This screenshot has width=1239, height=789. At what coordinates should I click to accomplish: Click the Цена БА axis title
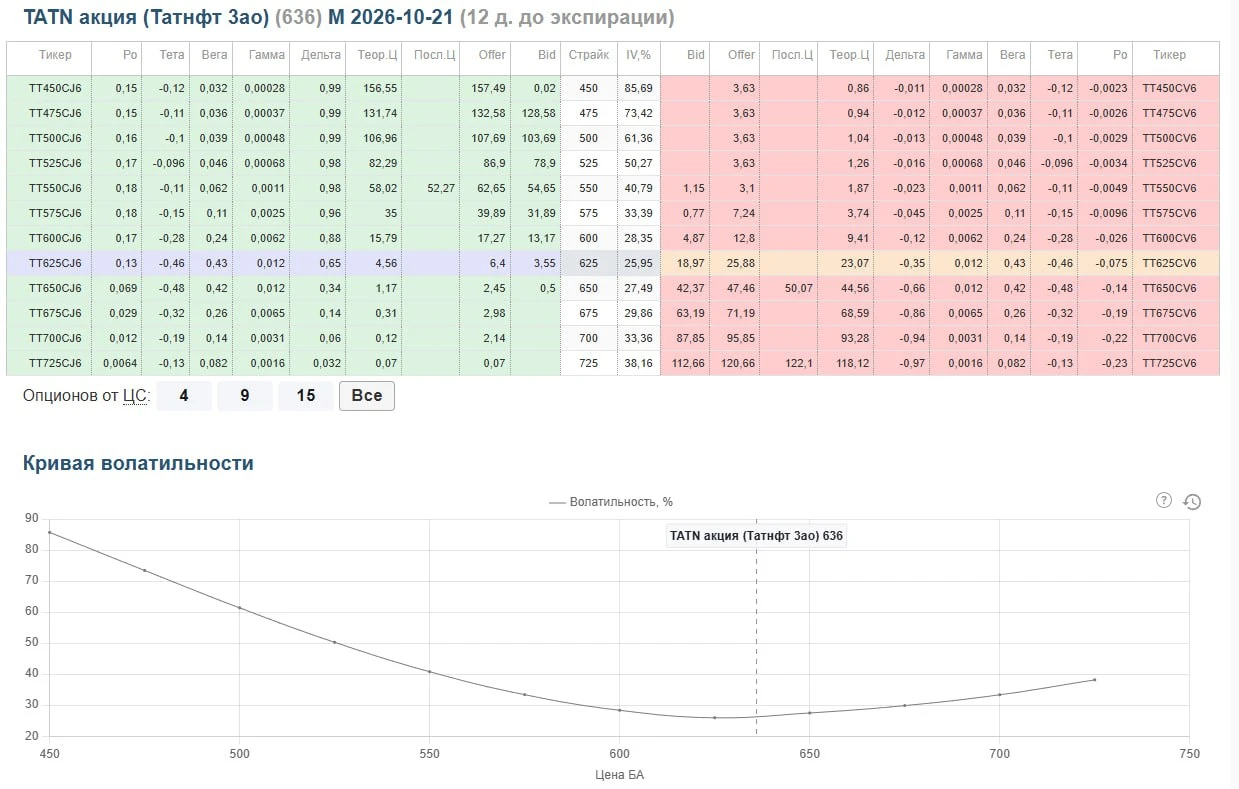coord(619,774)
